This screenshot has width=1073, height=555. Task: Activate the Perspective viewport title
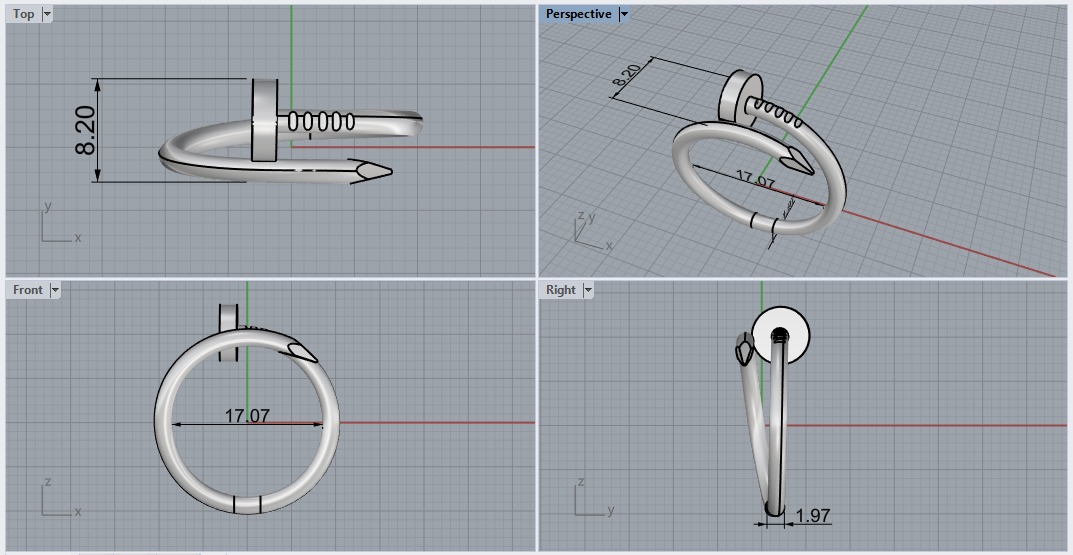coord(578,14)
